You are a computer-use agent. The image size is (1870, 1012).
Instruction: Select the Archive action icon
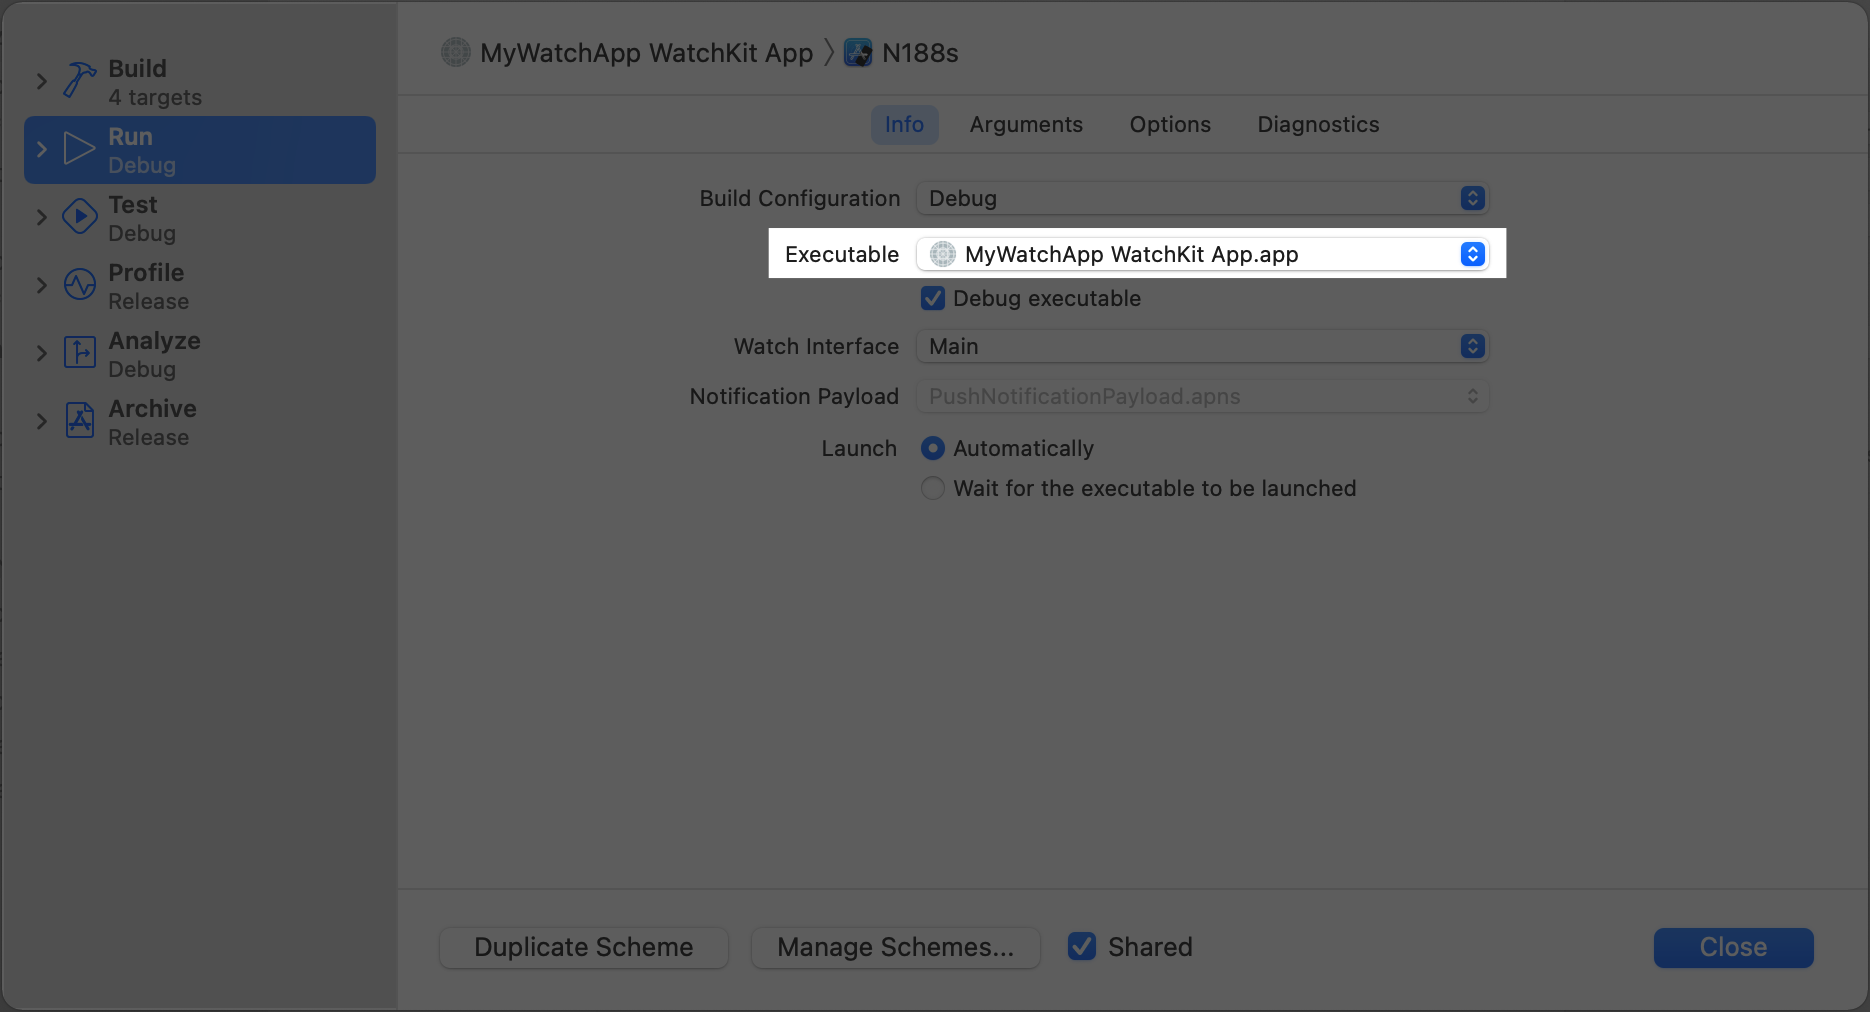pyautogui.click(x=80, y=421)
